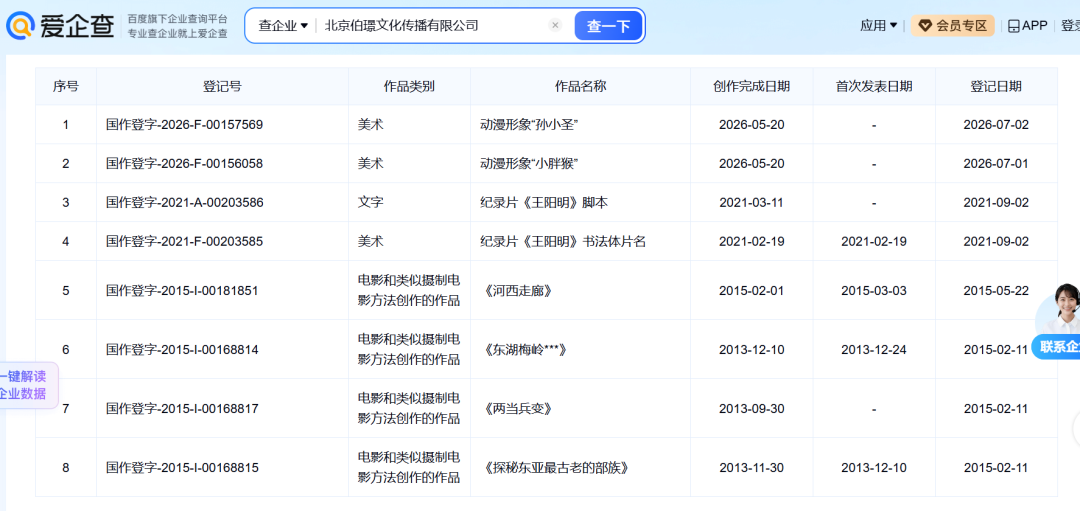Expand the 查企业 search type dropdown

283,26
